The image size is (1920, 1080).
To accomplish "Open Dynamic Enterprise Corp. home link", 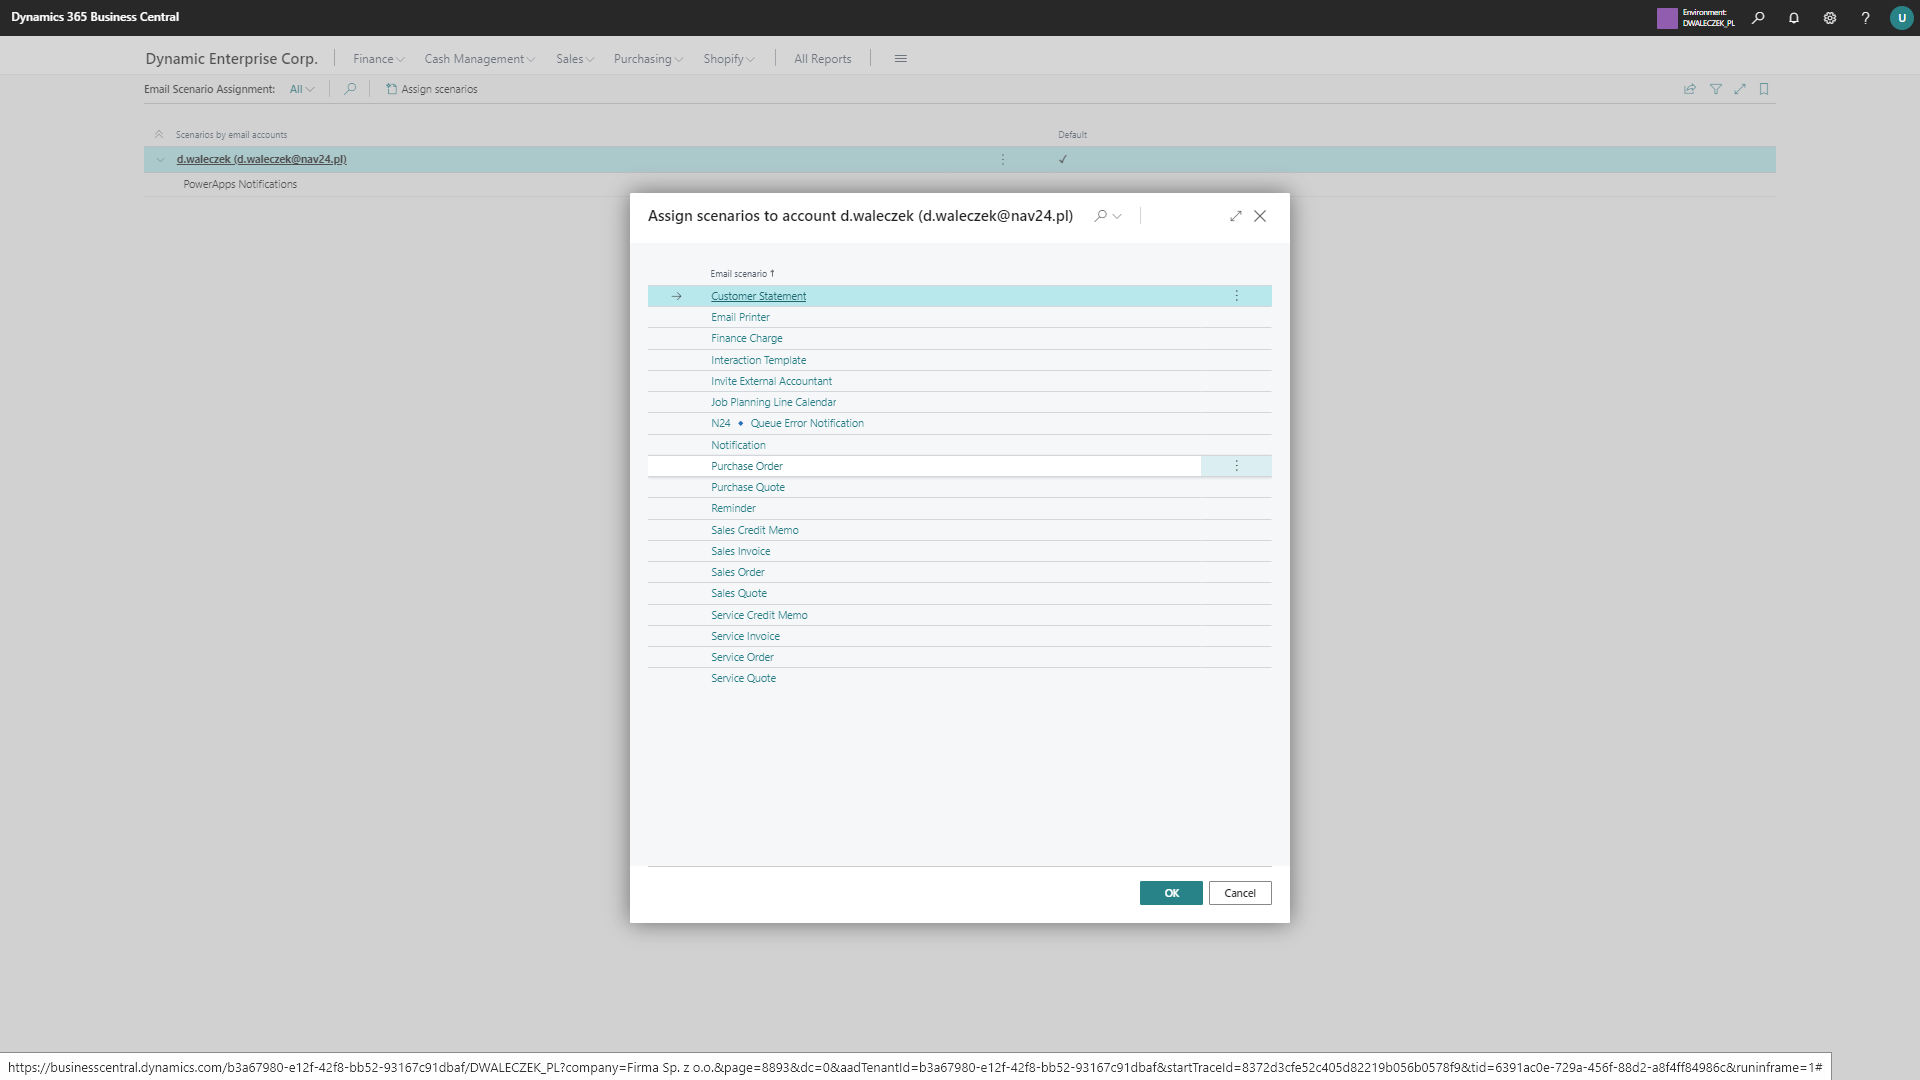I will pyautogui.click(x=231, y=59).
